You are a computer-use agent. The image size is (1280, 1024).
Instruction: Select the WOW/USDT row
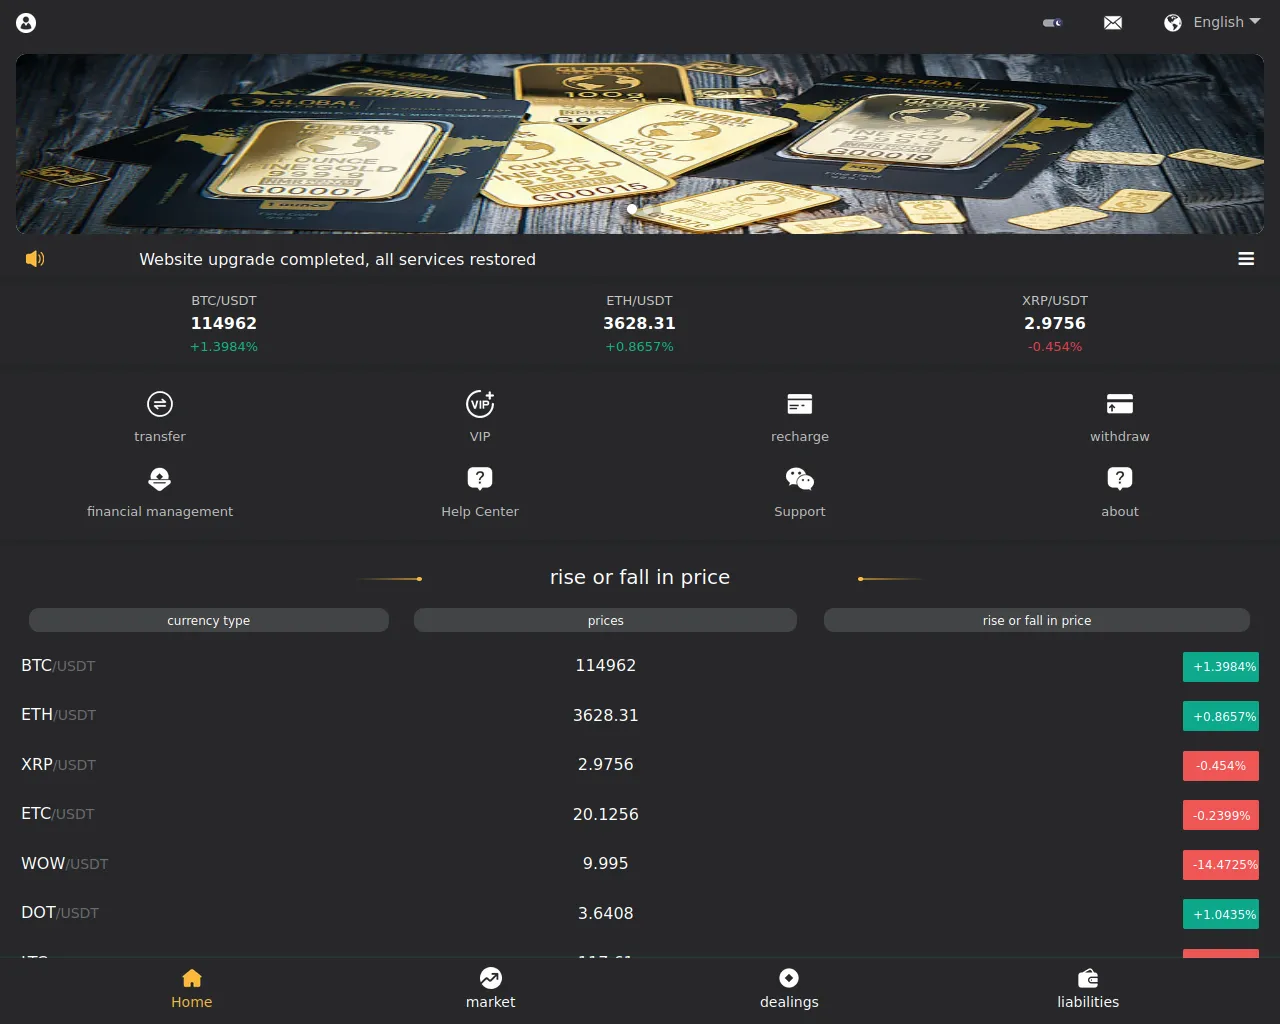pos(640,864)
